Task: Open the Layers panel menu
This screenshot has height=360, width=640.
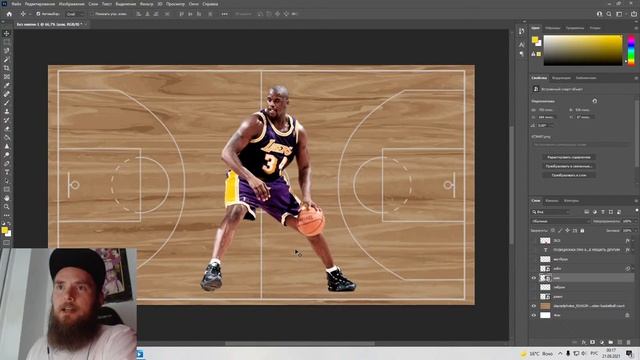Action: (636, 201)
